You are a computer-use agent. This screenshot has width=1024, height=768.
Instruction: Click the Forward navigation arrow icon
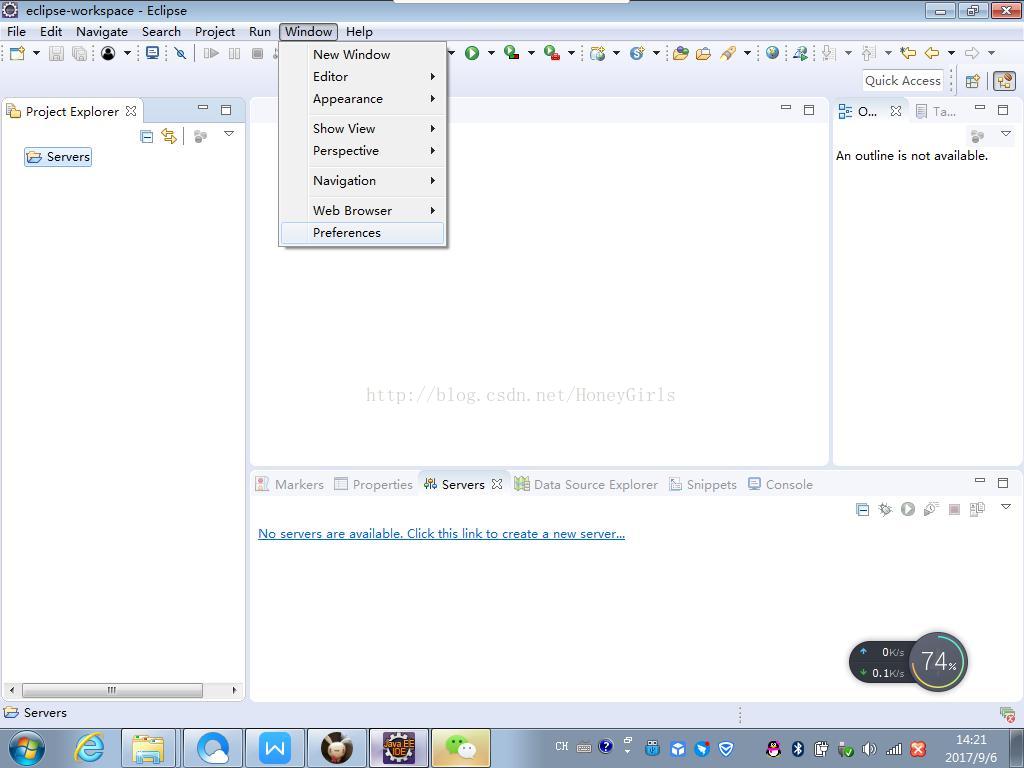pyautogui.click(x=972, y=54)
